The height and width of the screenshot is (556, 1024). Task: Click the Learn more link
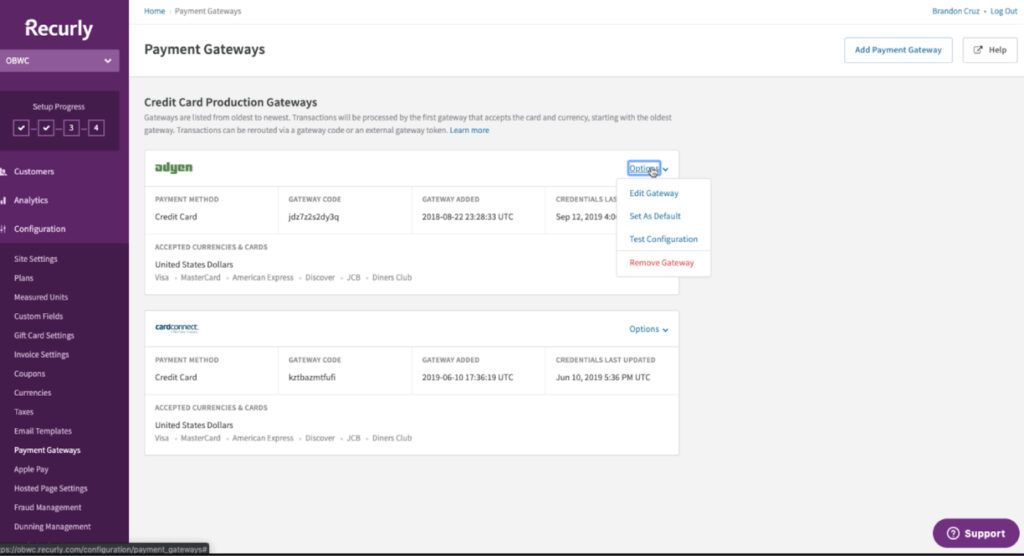[x=469, y=131]
